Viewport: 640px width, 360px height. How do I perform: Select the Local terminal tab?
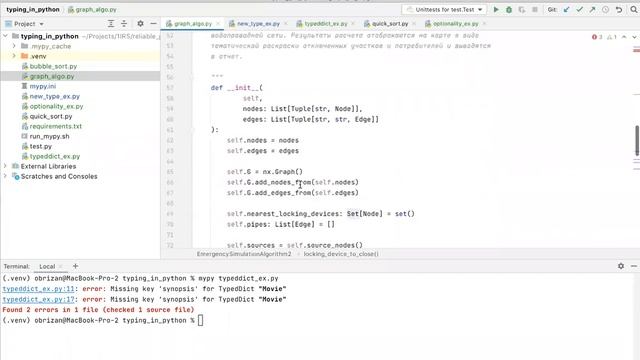tap(47, 266)
